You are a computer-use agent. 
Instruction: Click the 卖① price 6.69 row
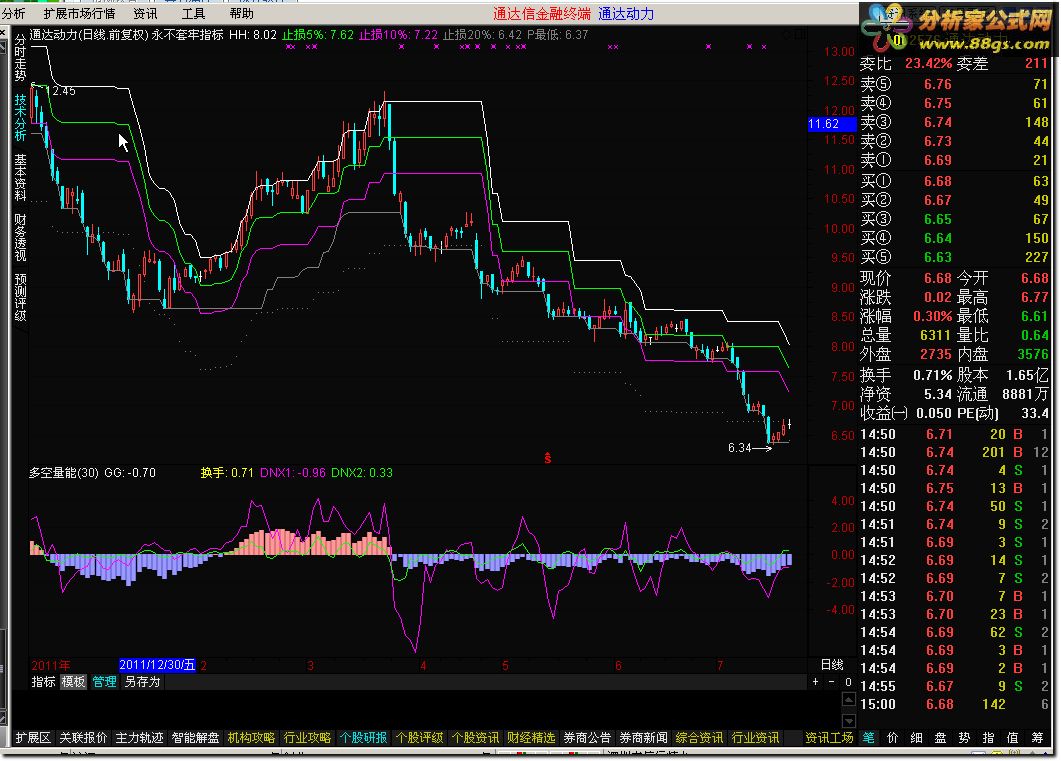(x=953, y=160)
